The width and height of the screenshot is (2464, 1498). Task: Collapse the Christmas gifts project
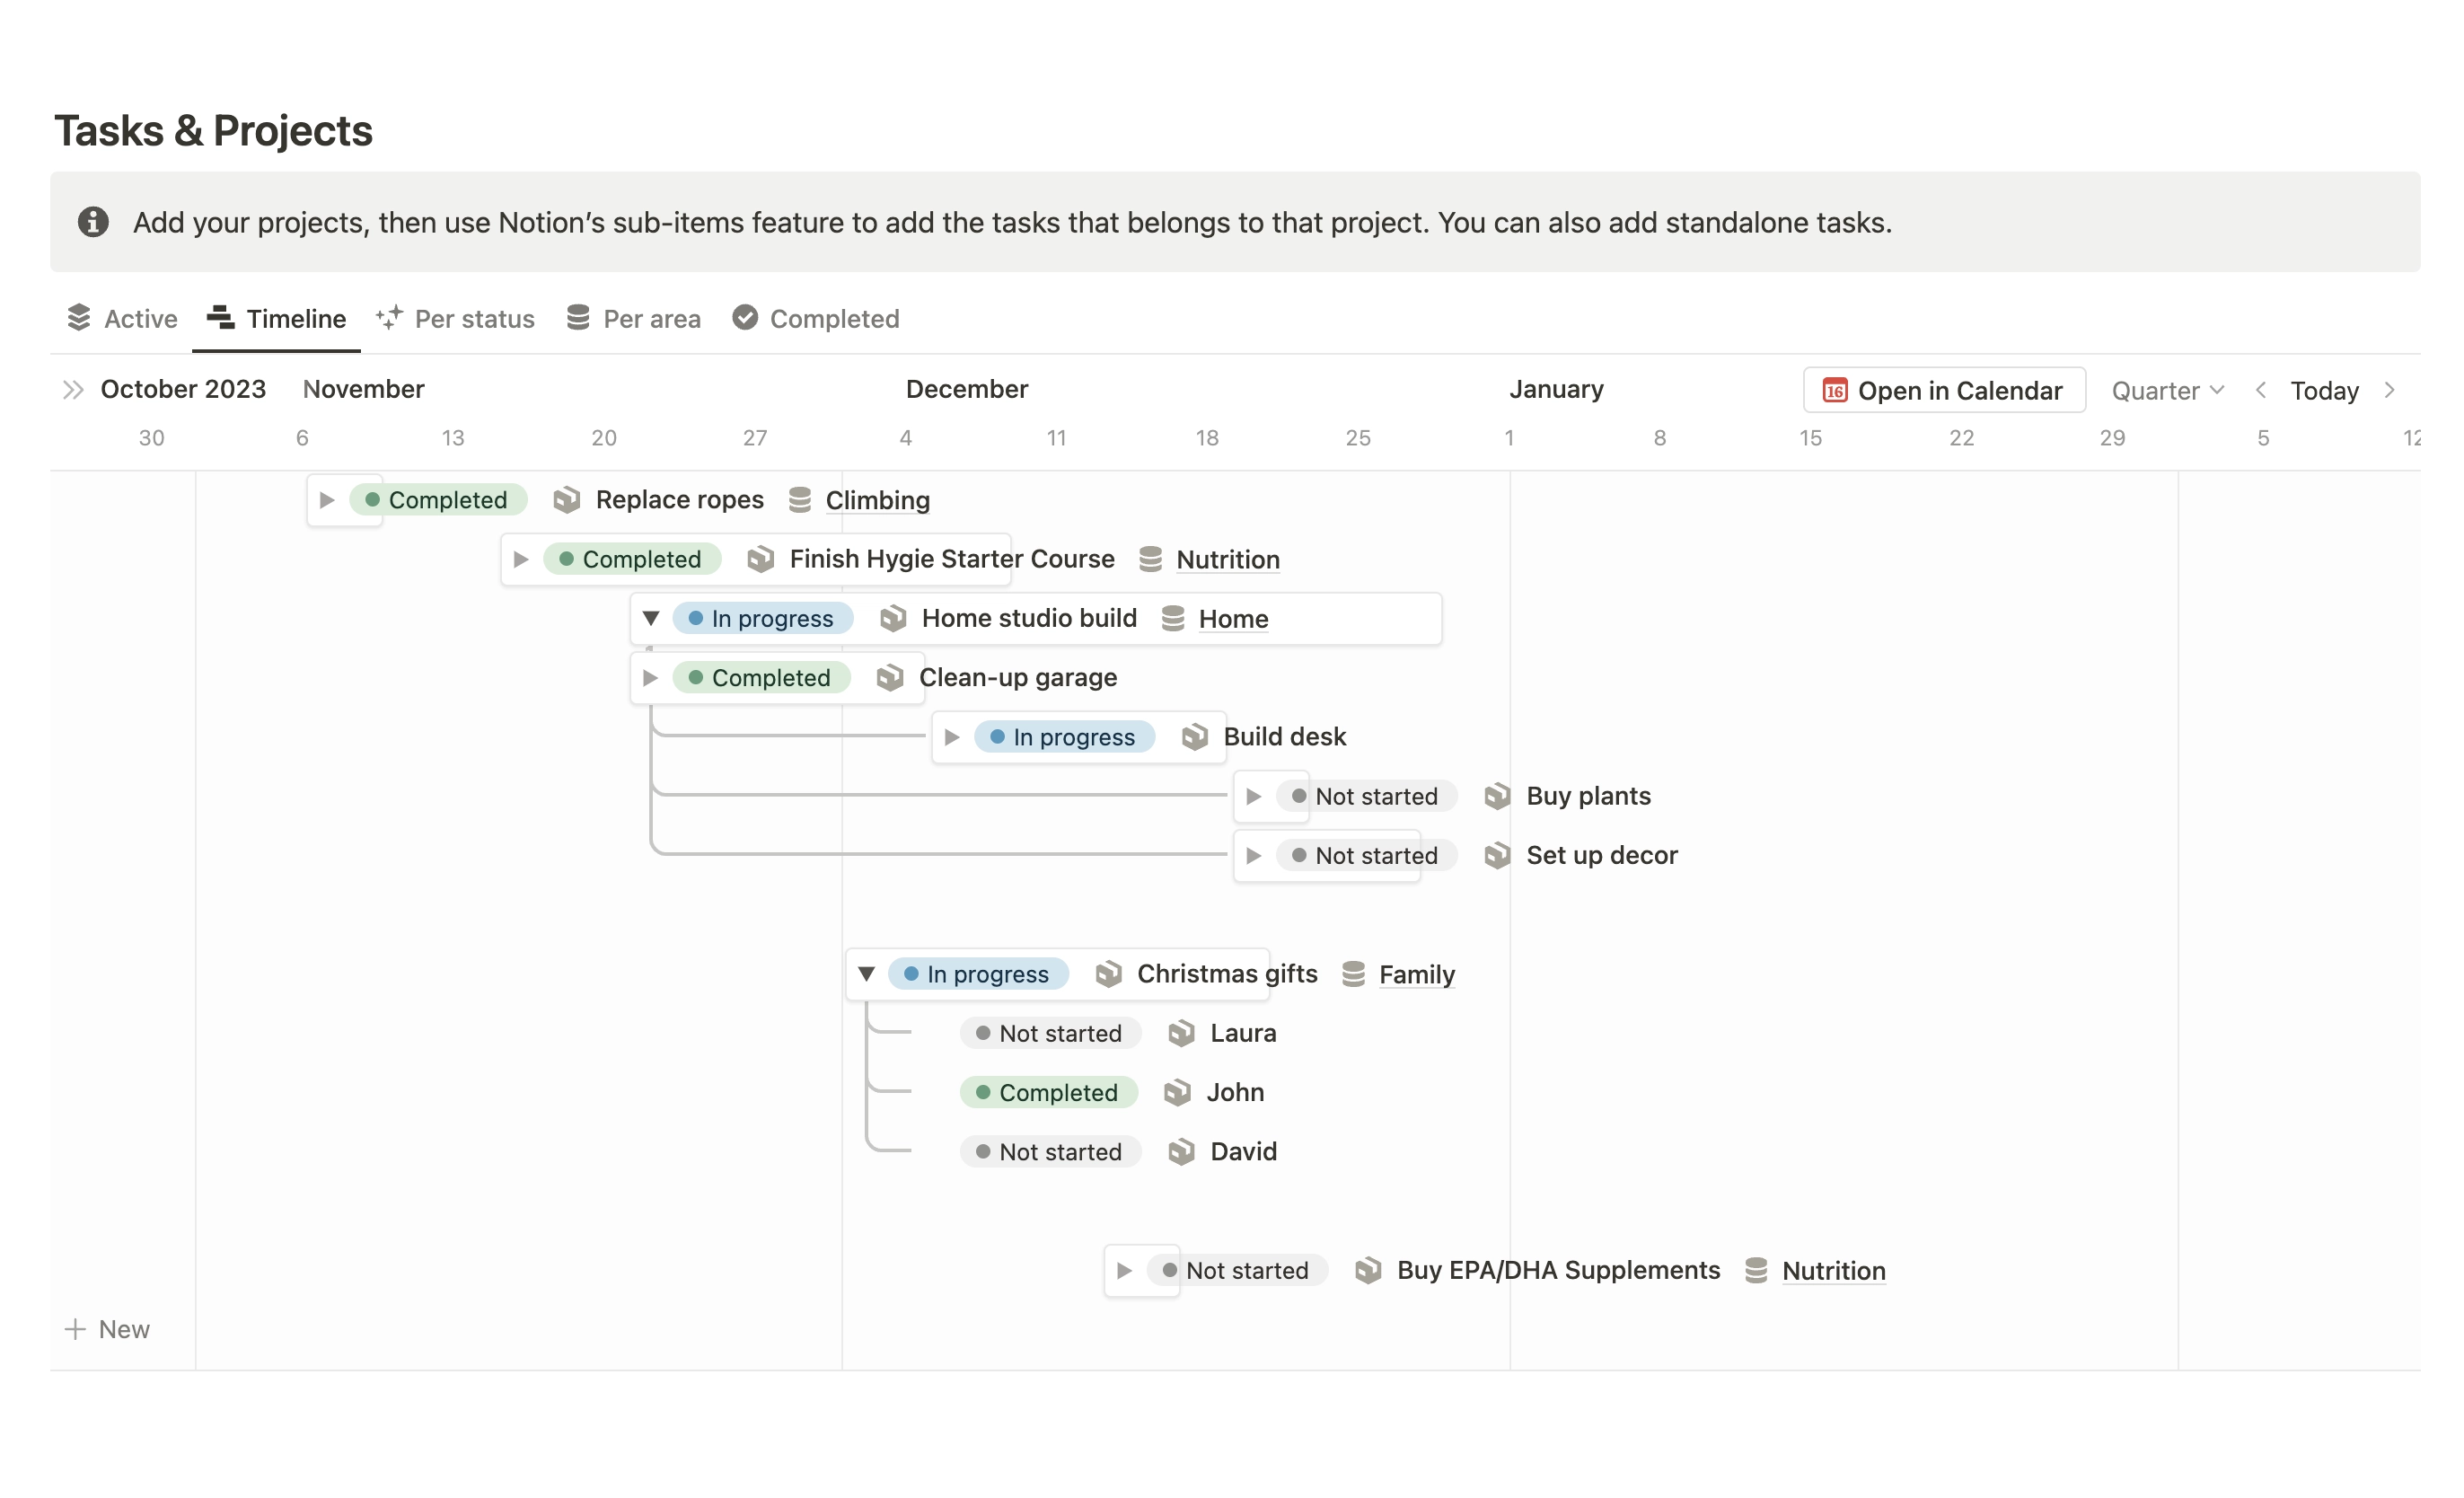(866, 972)
